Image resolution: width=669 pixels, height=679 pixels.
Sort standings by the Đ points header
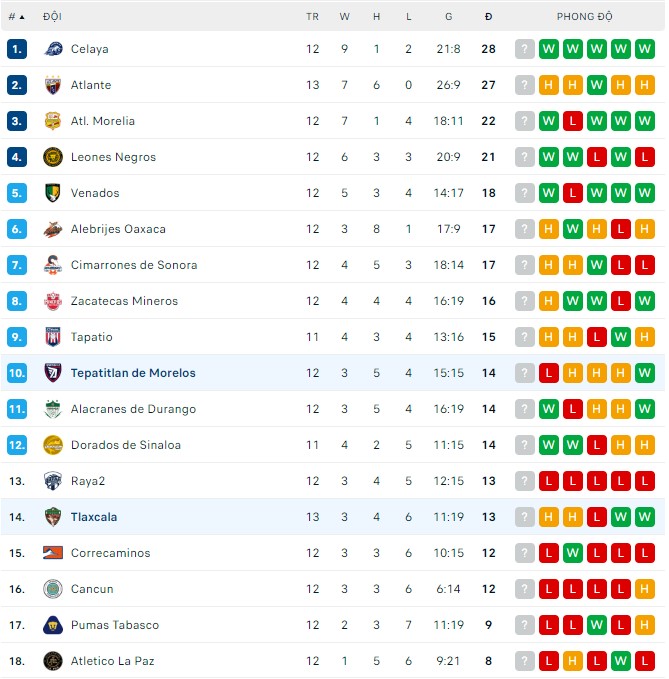tap(488, 17)
